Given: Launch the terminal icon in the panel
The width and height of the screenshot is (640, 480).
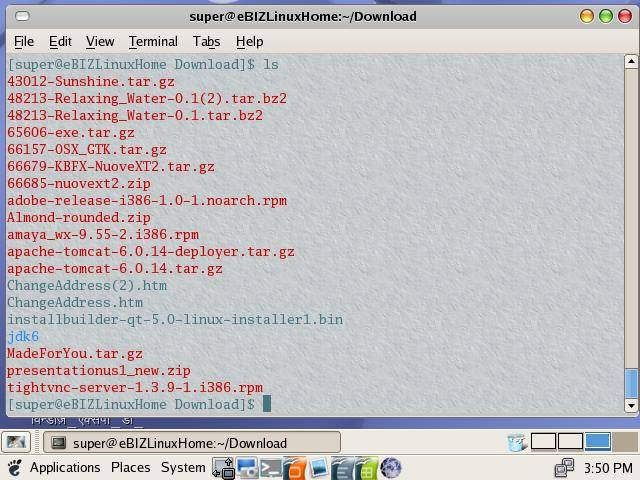Looking at the screenshot, I should pyautogui.click(x=271, y=468).
